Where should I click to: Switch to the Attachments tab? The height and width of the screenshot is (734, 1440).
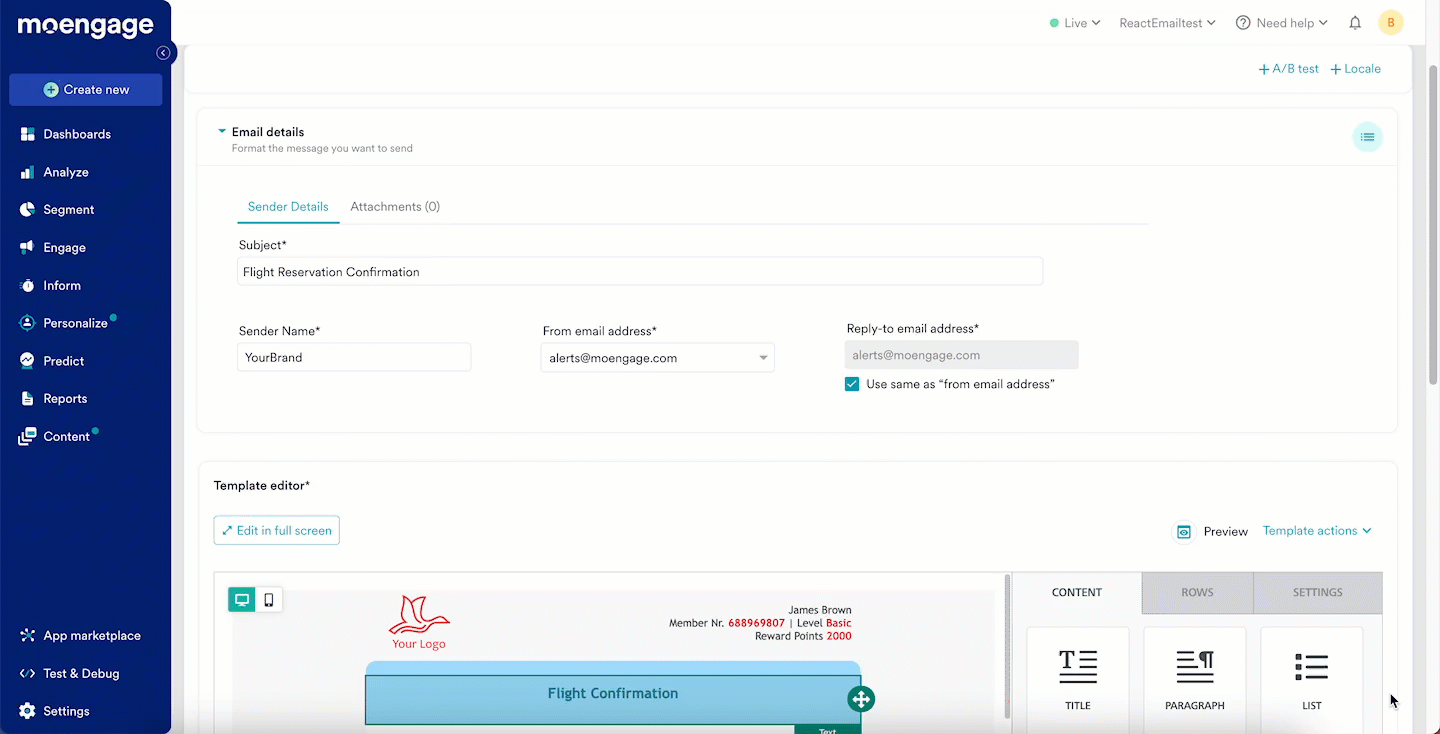pos(394,206)
